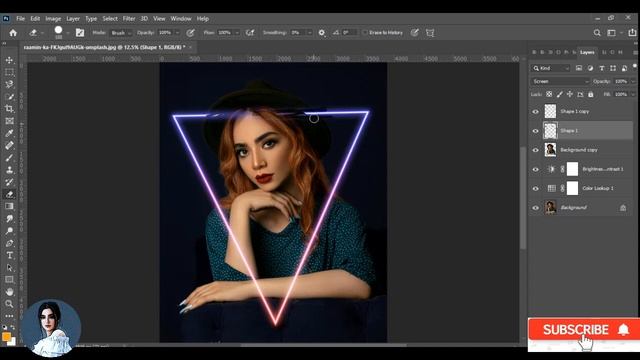Enable airbrush-style build-up icon
Image resolution: width=640 pixels, height=360 pixels.
(x=250, y=33)
